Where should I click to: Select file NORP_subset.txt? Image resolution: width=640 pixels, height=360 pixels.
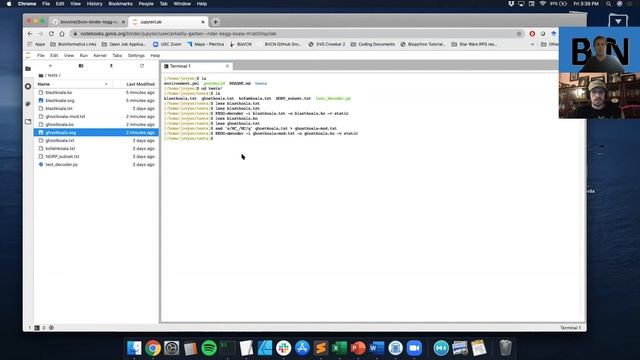(96, 156)
